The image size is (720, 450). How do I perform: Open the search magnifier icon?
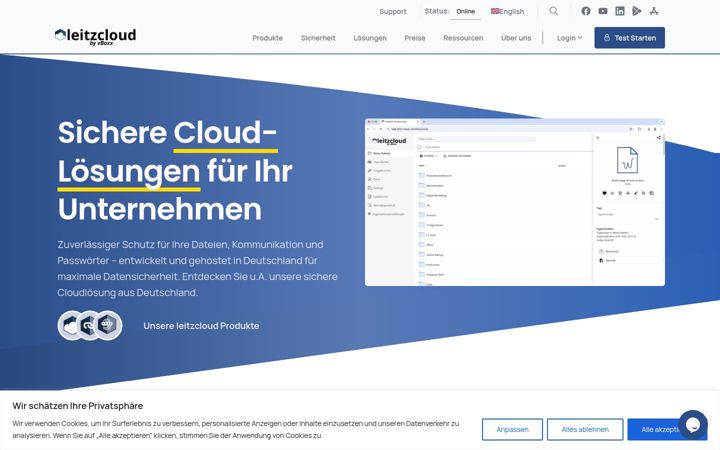point(554,11)
